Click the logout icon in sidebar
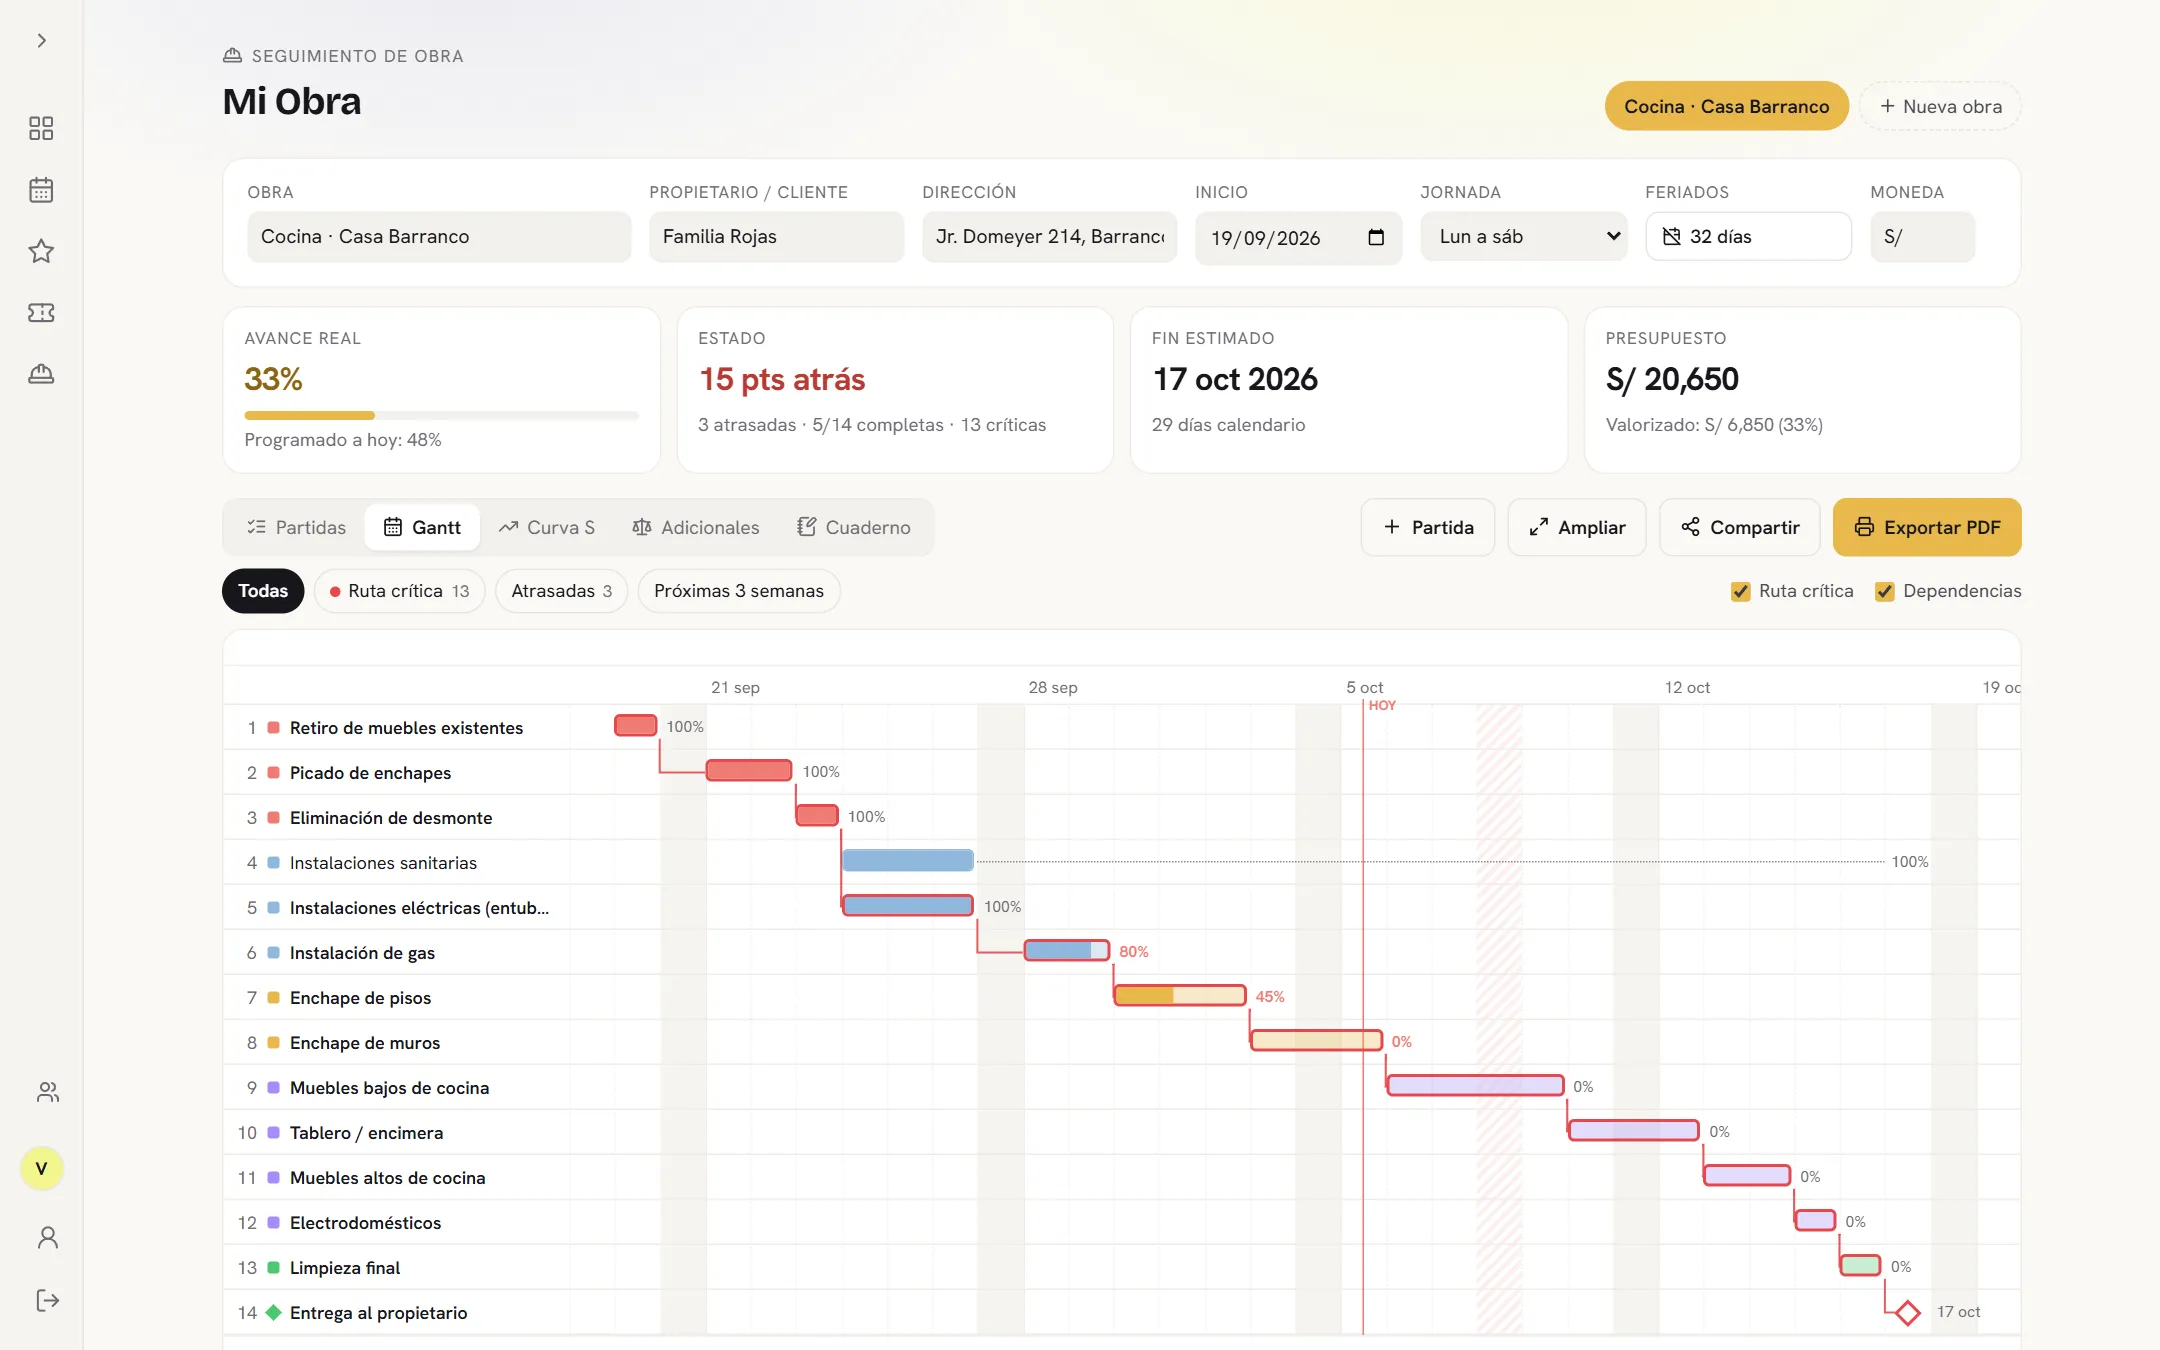The height and width of the screenshot is (1350, 2160). click(x=47, y=1300)
